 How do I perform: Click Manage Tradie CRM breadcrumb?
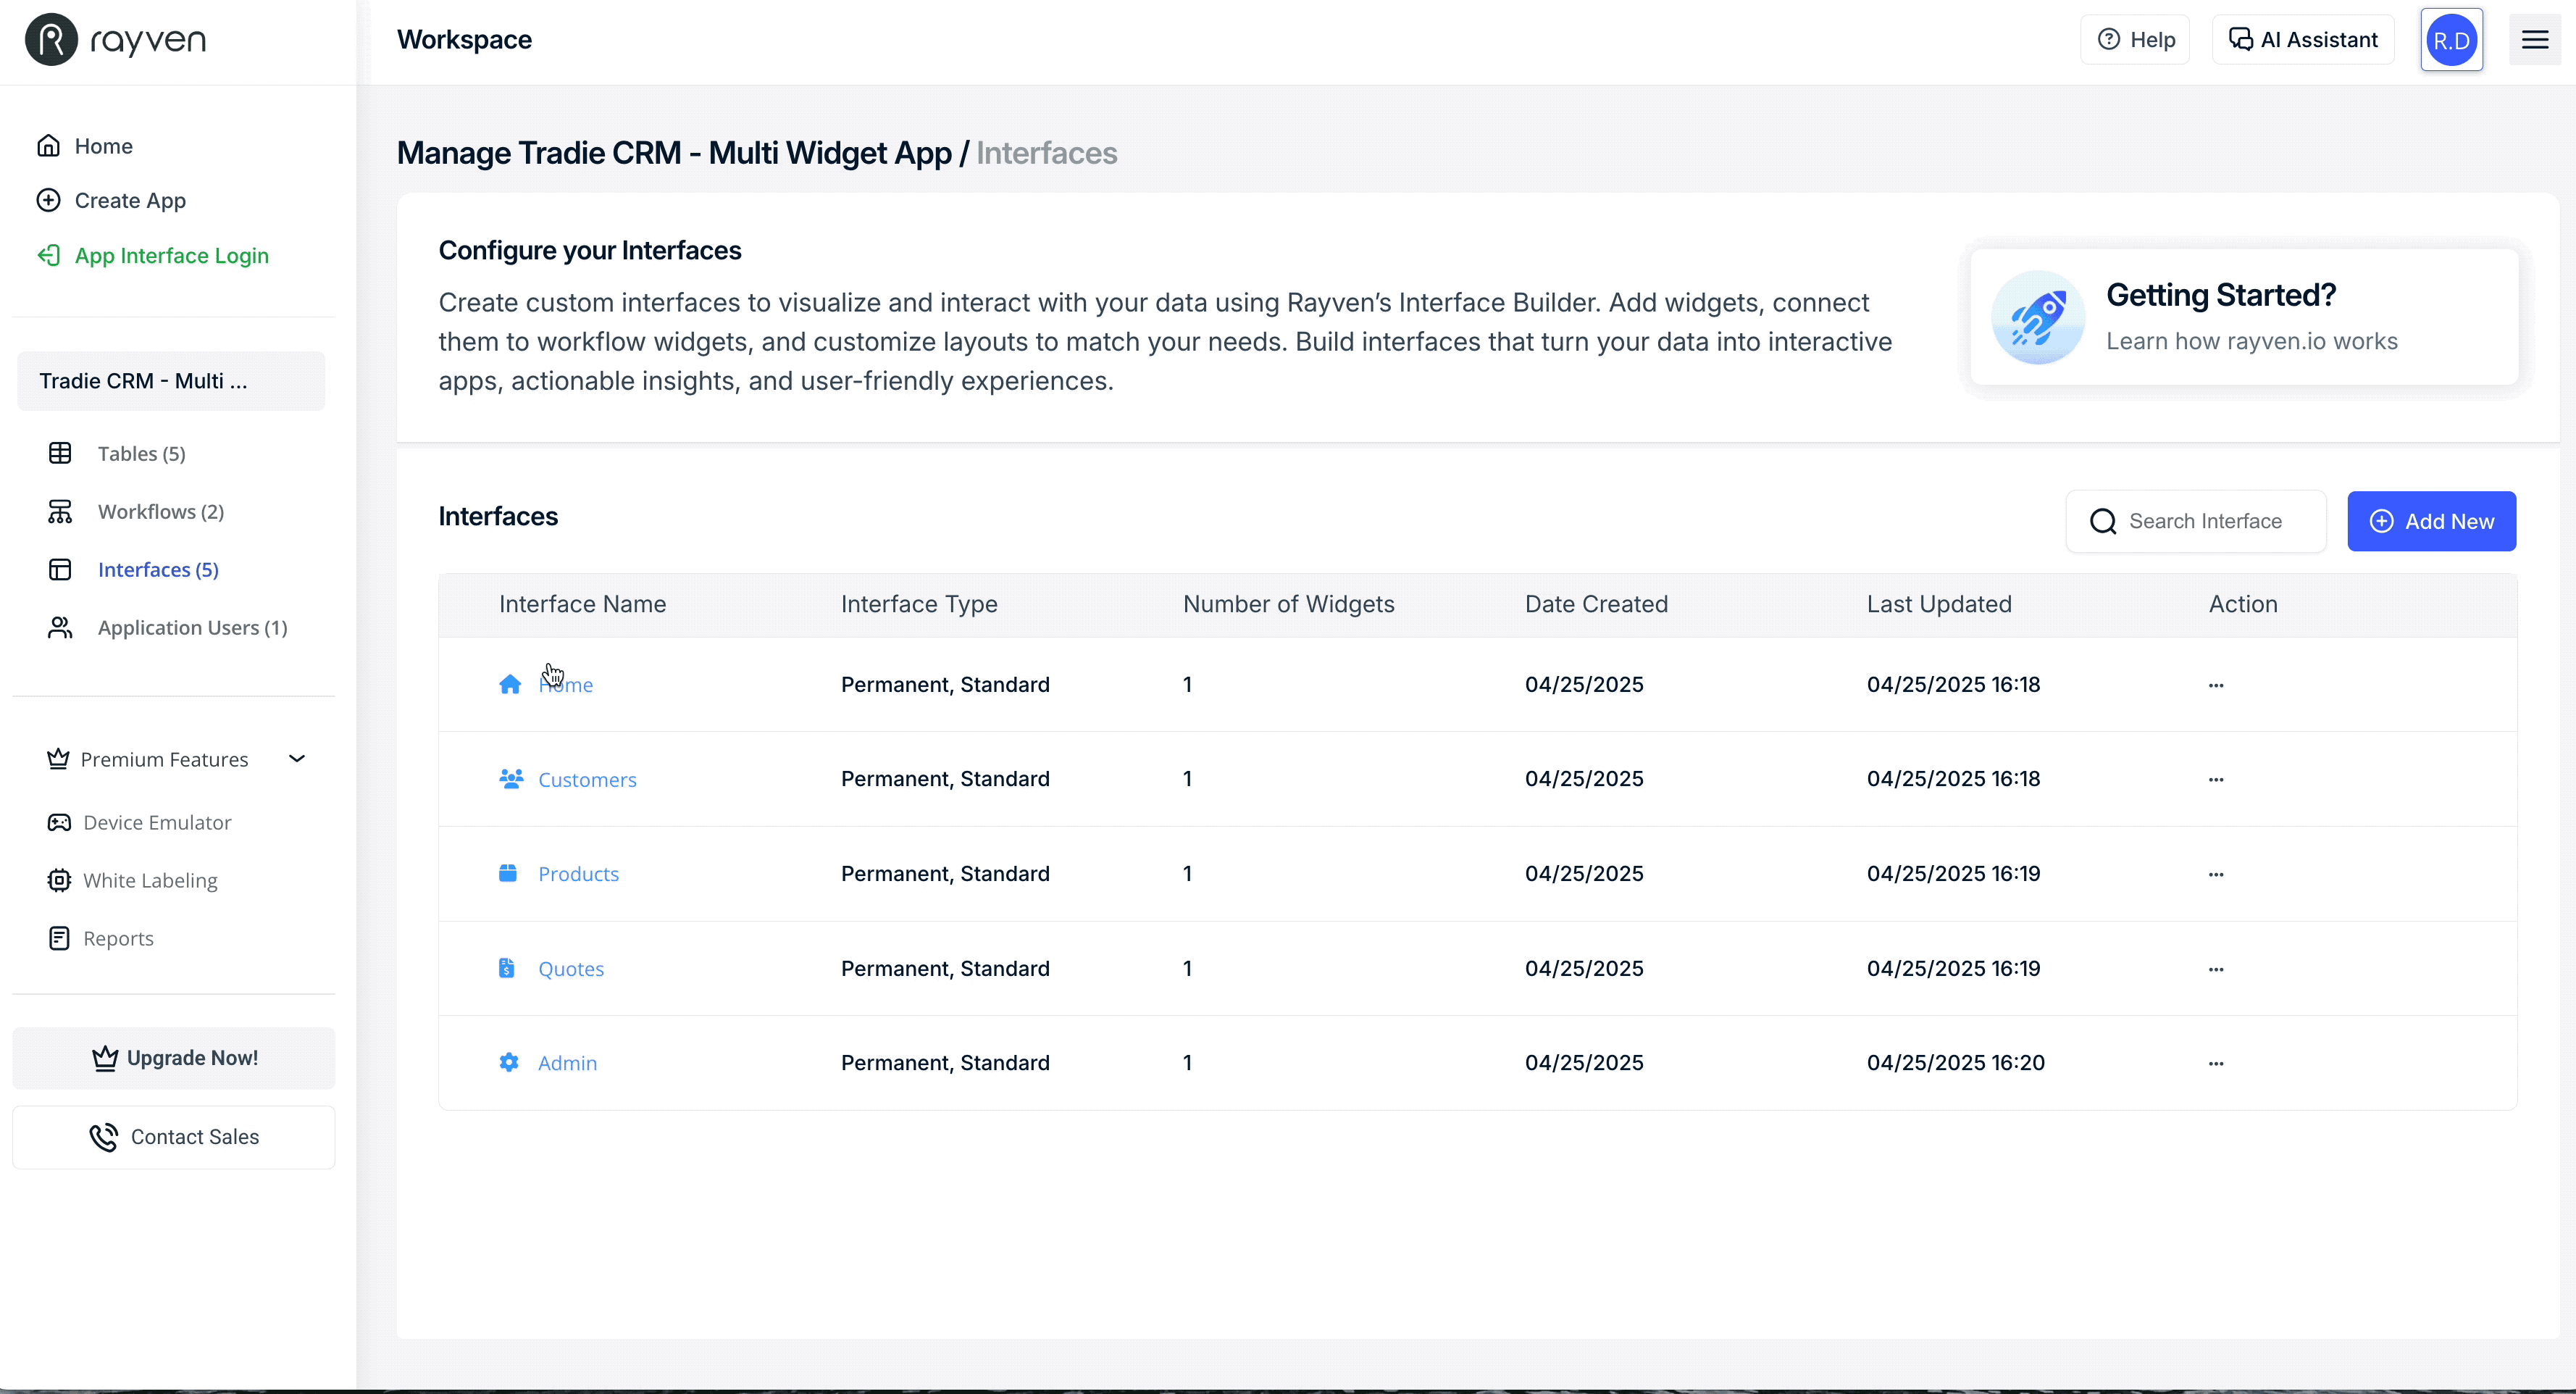click(x=674, y=153)
